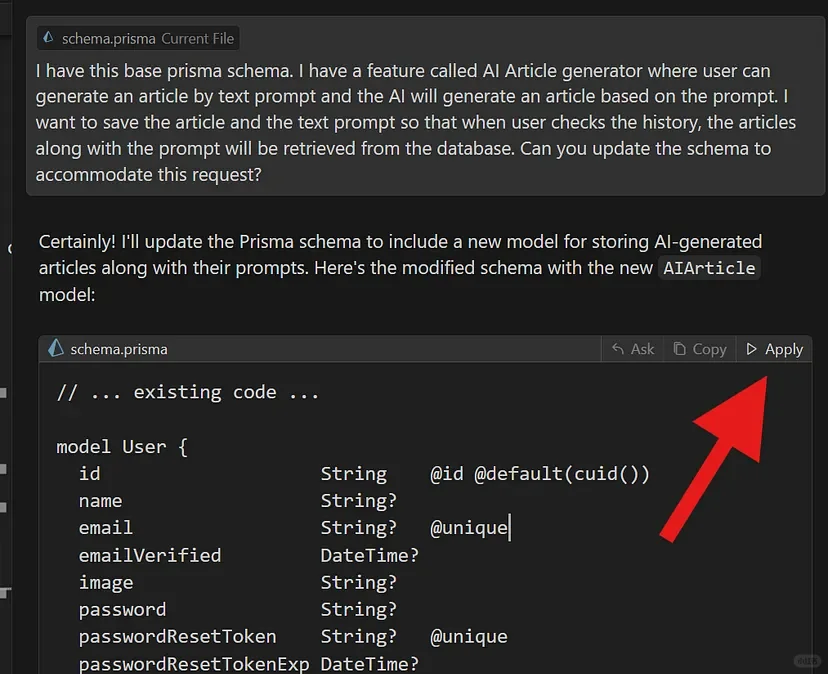Viewport: 828px width, 674px height.
Task: Open the schema.prisma filename in the code header
Action: click(x=119, y=349)
